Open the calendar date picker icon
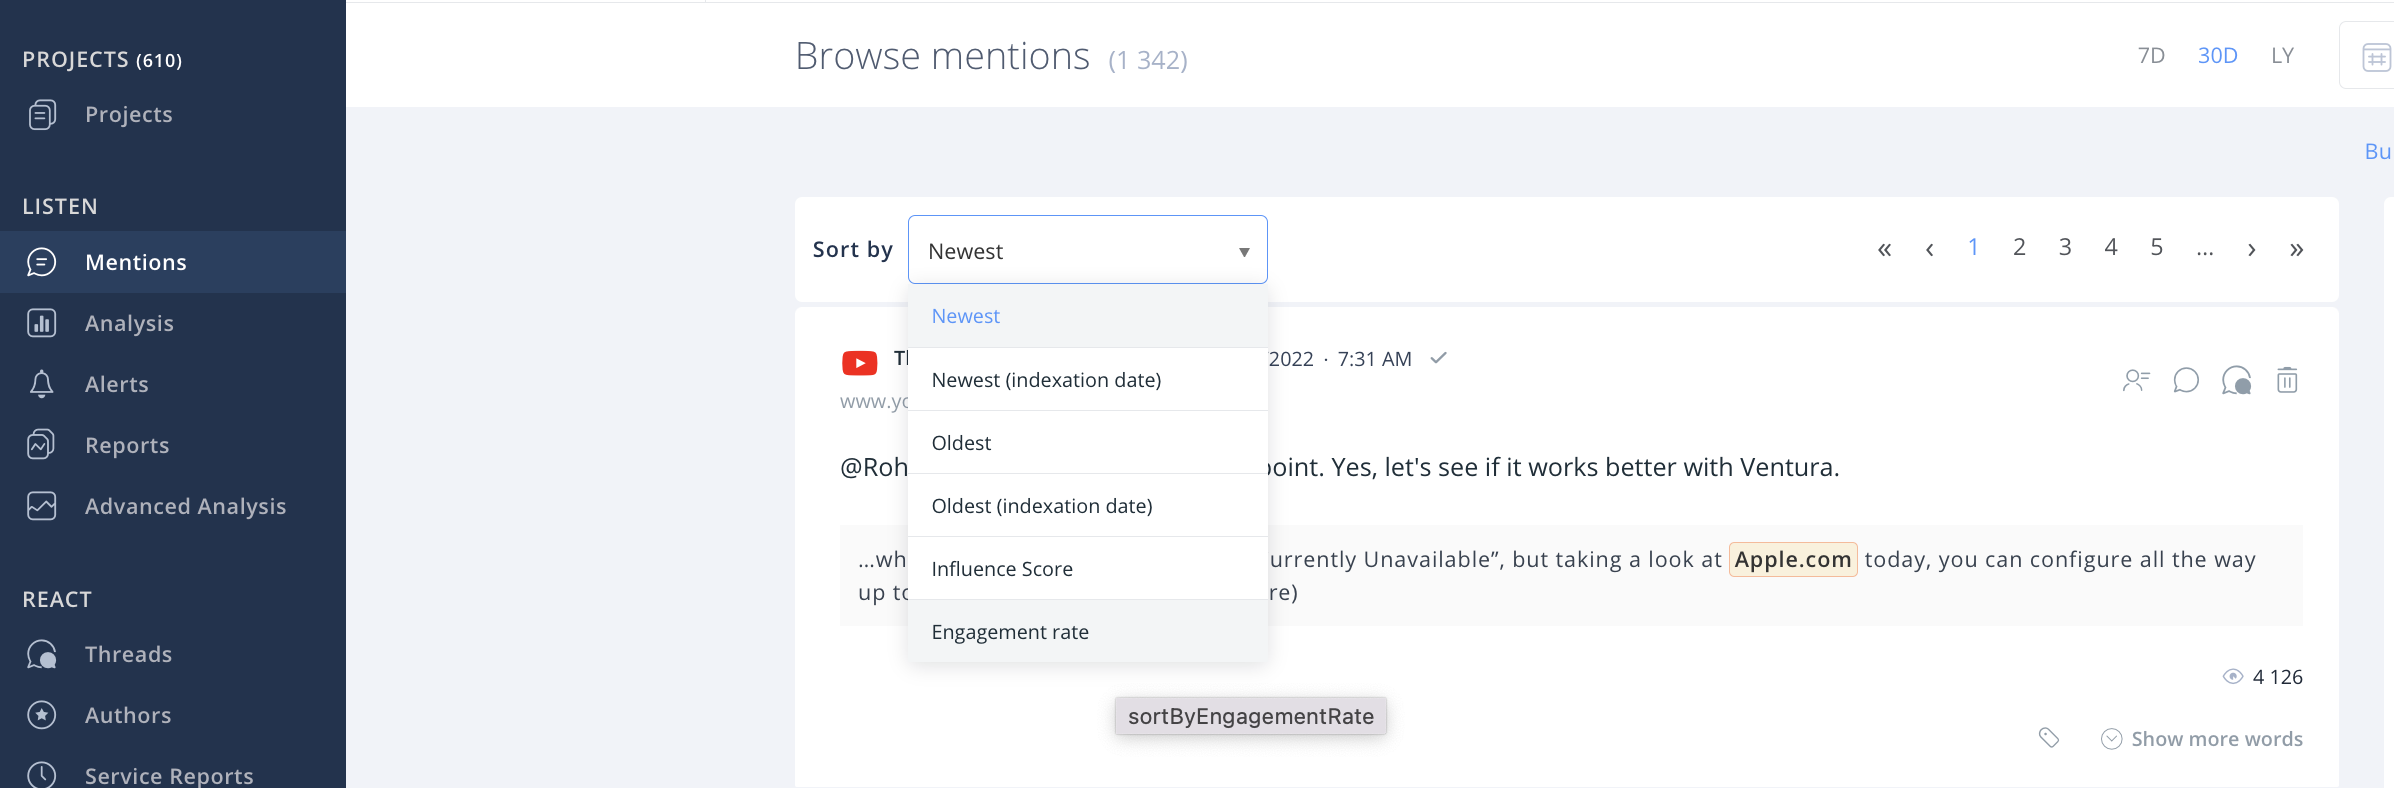Viewport: 2394px width, 788px height. (2375, 57)
